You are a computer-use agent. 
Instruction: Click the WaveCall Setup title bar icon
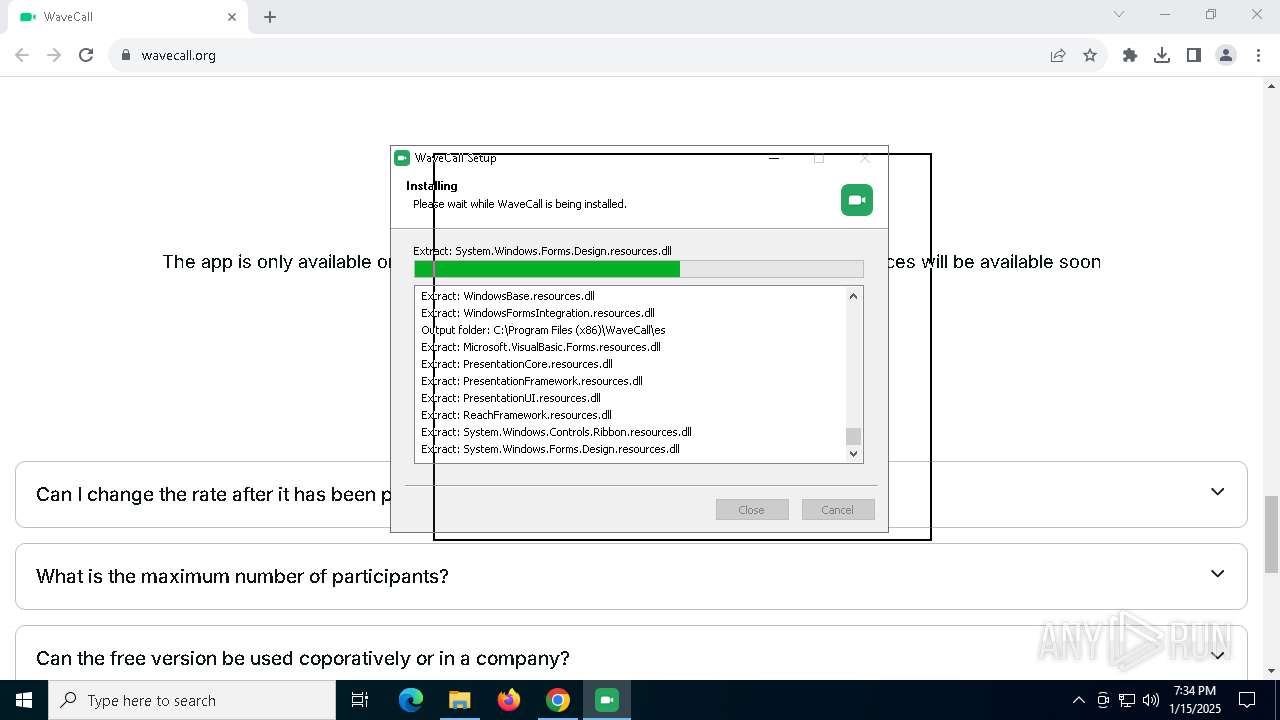[x=402, y=158]
